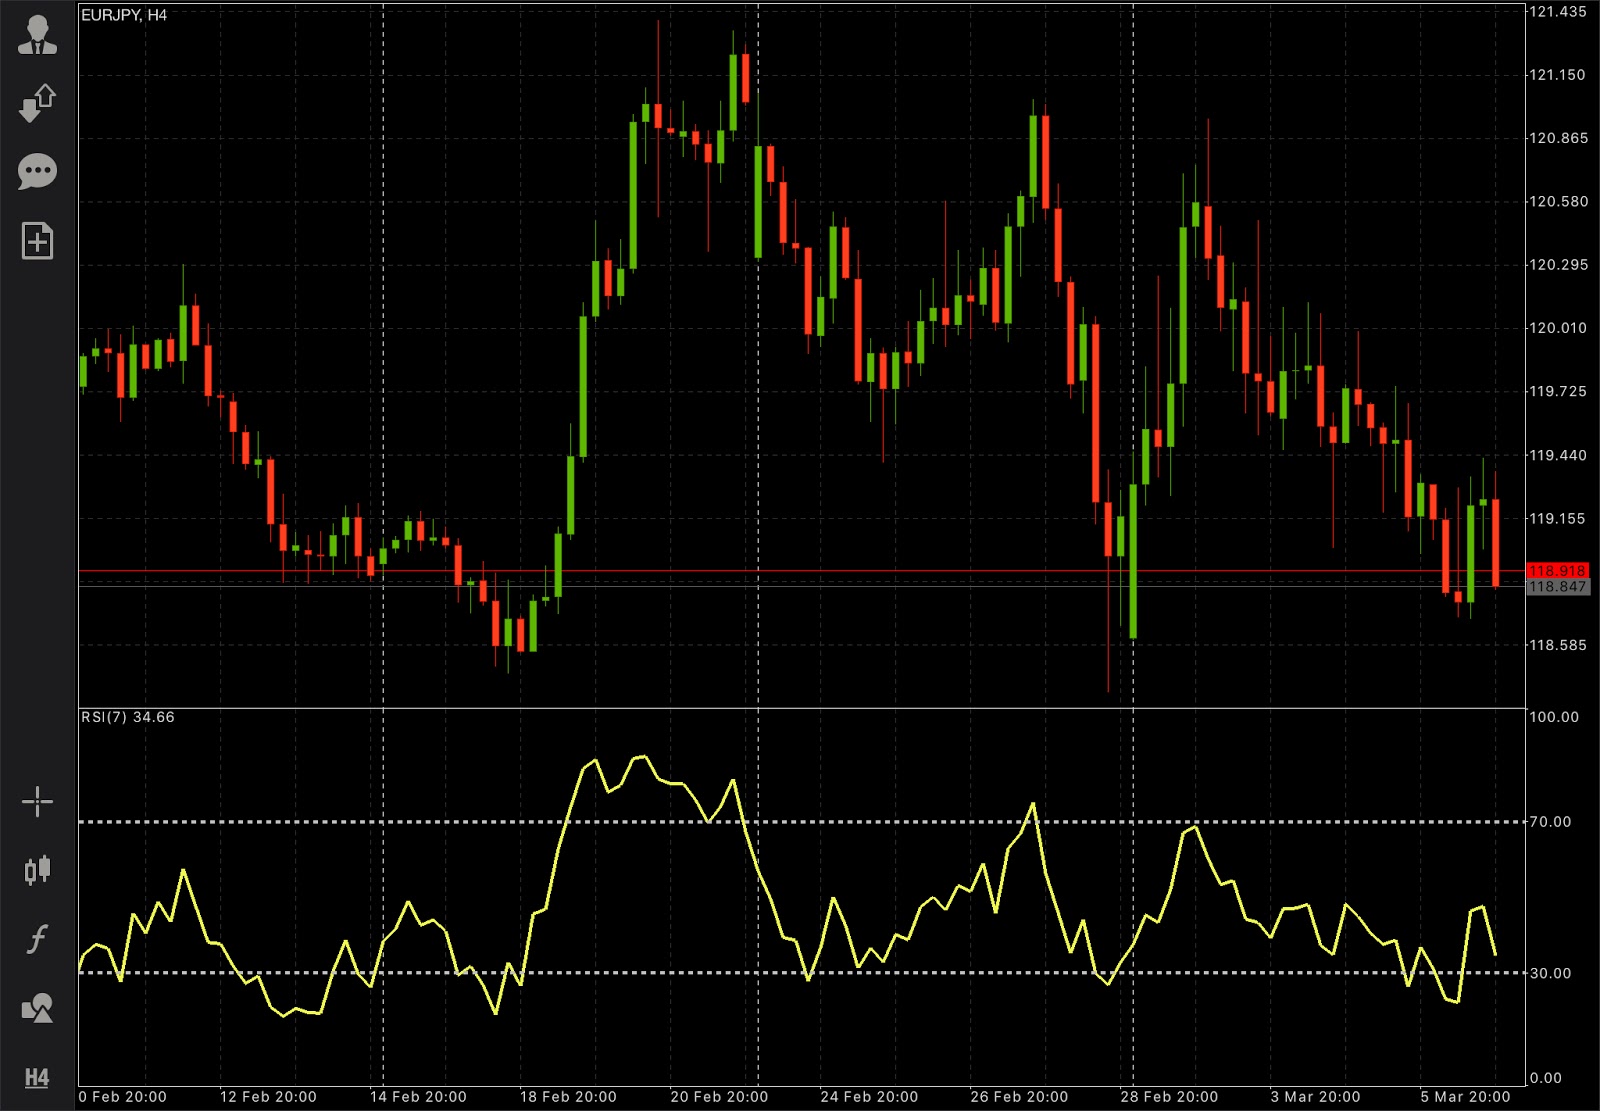Click the 119.440 price axis label

point(1558,455)
